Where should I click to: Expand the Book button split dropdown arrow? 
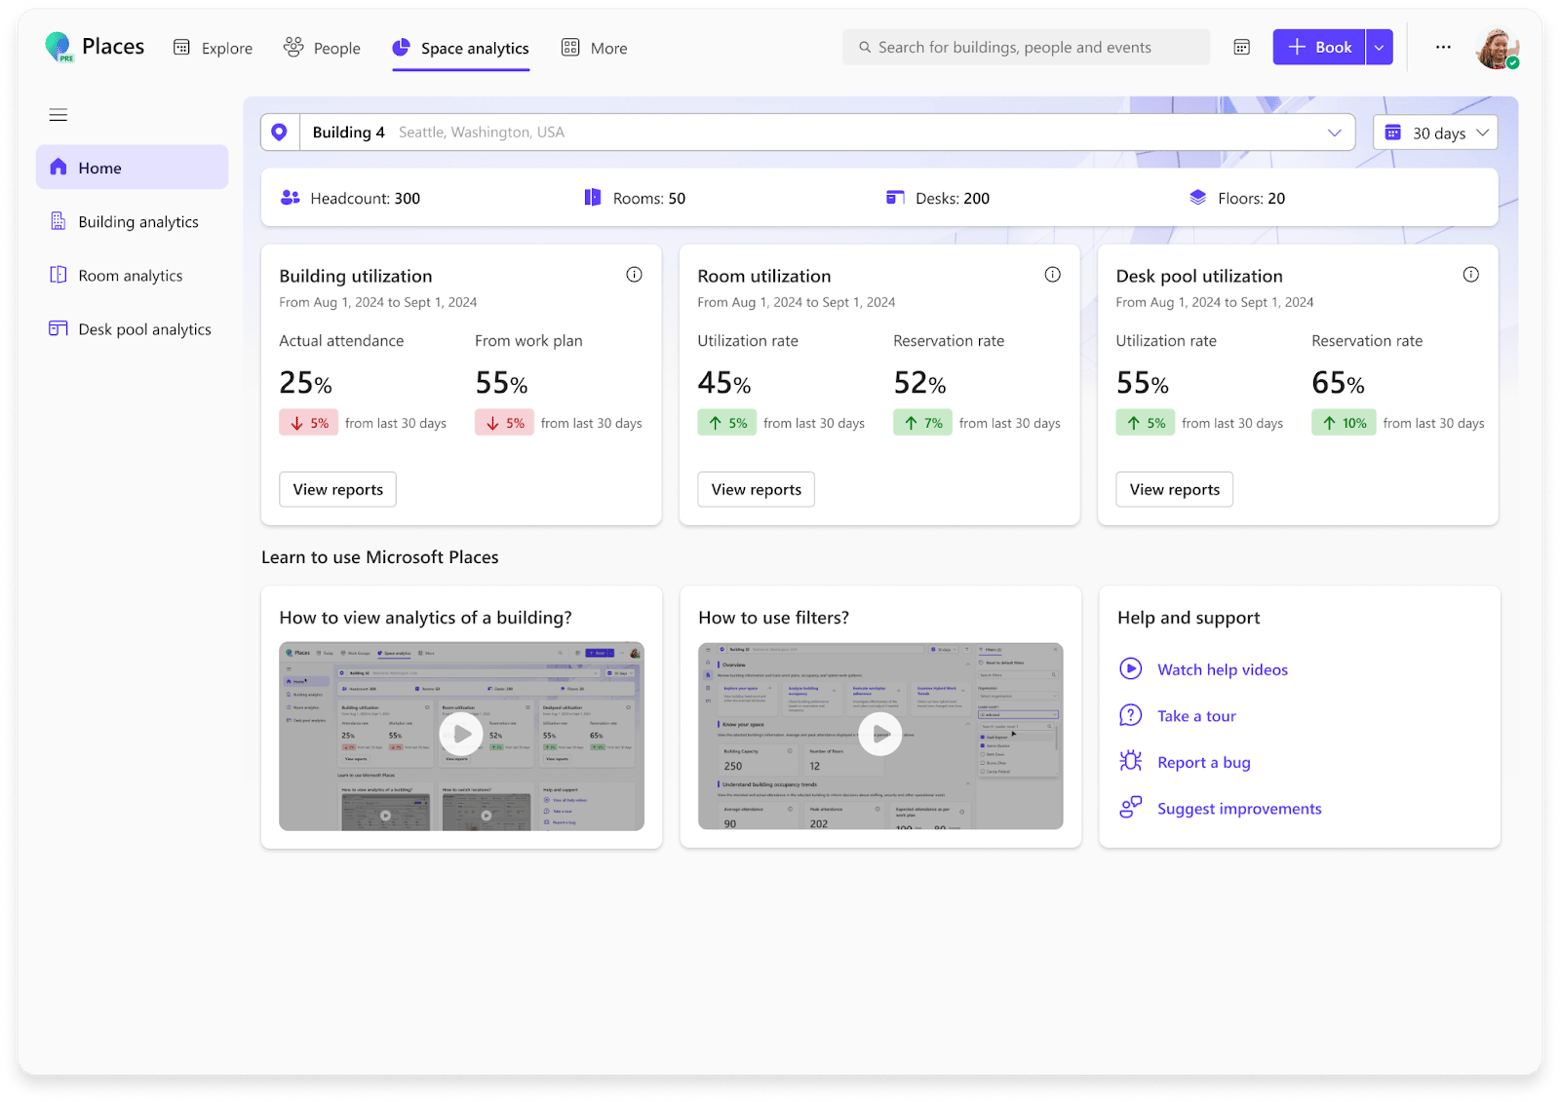pos(1381,47)
